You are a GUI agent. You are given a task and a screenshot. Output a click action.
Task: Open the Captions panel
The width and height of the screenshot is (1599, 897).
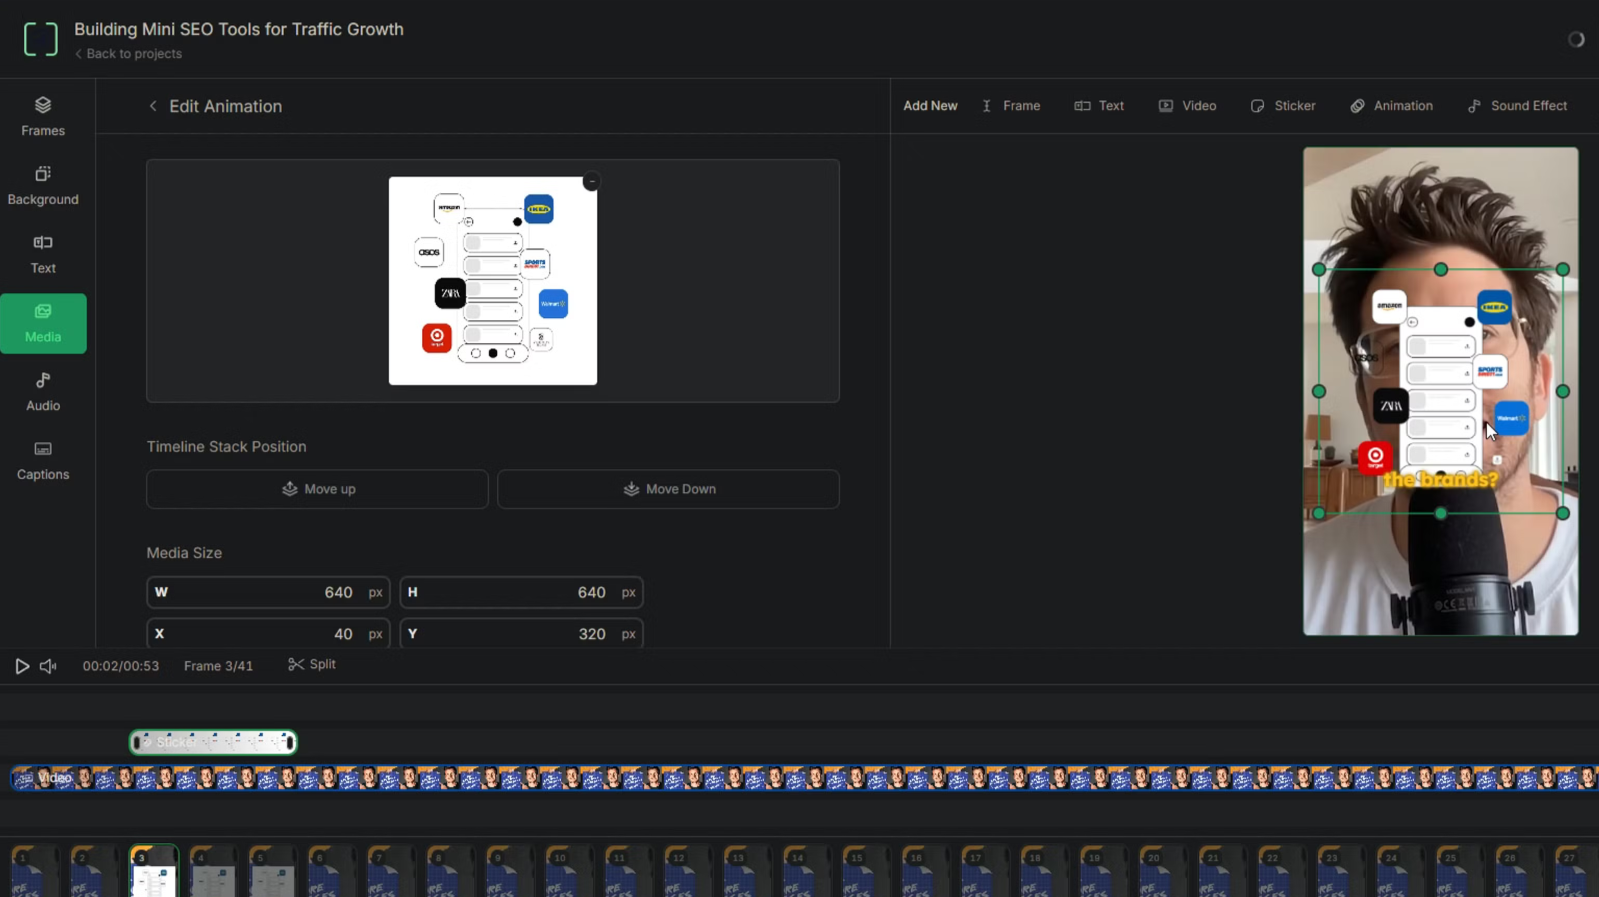coord(43,461)
